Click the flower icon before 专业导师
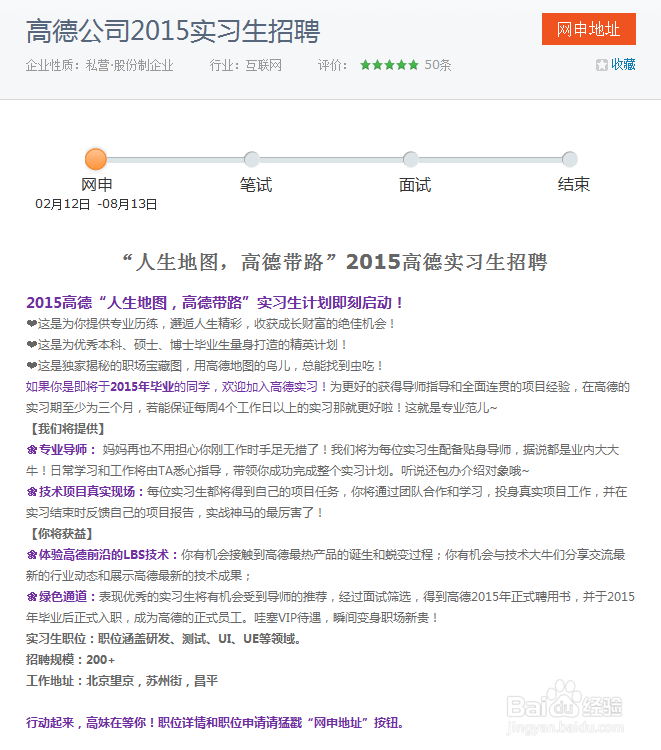 (32, 450)
